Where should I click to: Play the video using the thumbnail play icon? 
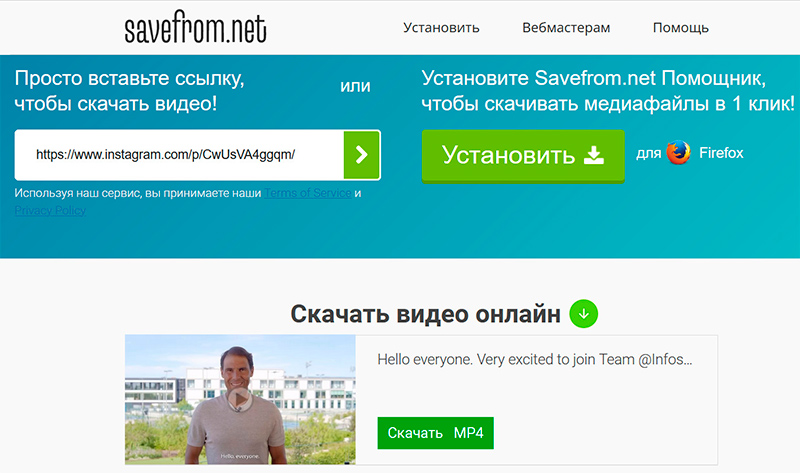(x=239, y=399)
